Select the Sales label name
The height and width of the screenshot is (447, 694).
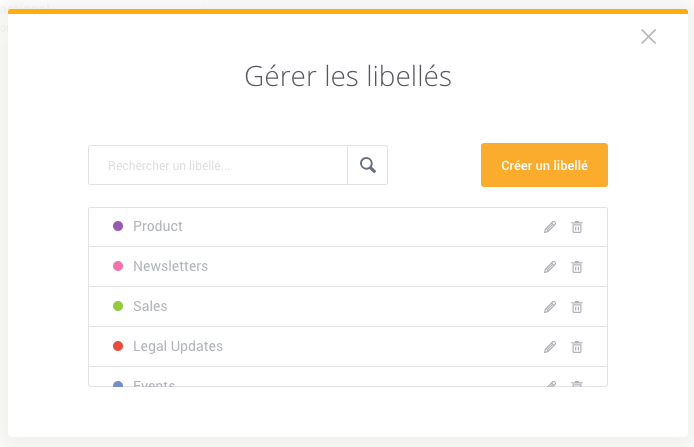point(150,306)
